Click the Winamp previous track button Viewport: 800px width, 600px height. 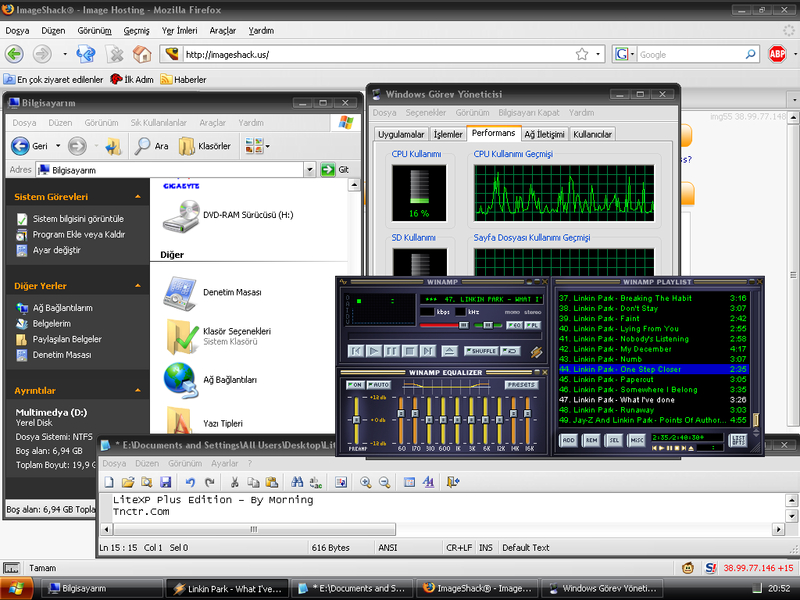coord(356,351)
